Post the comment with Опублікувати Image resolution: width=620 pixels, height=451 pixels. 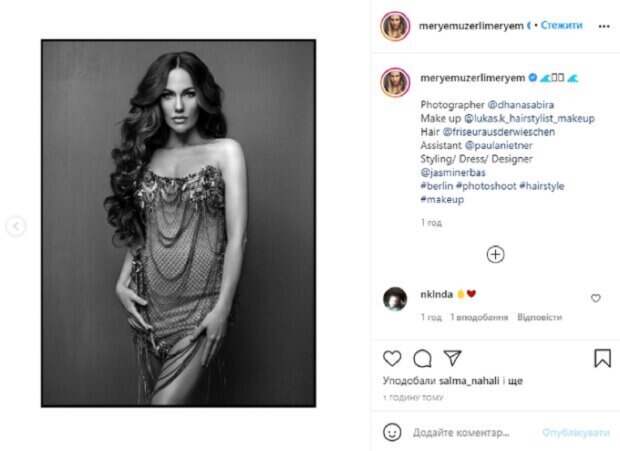[575, 432]
